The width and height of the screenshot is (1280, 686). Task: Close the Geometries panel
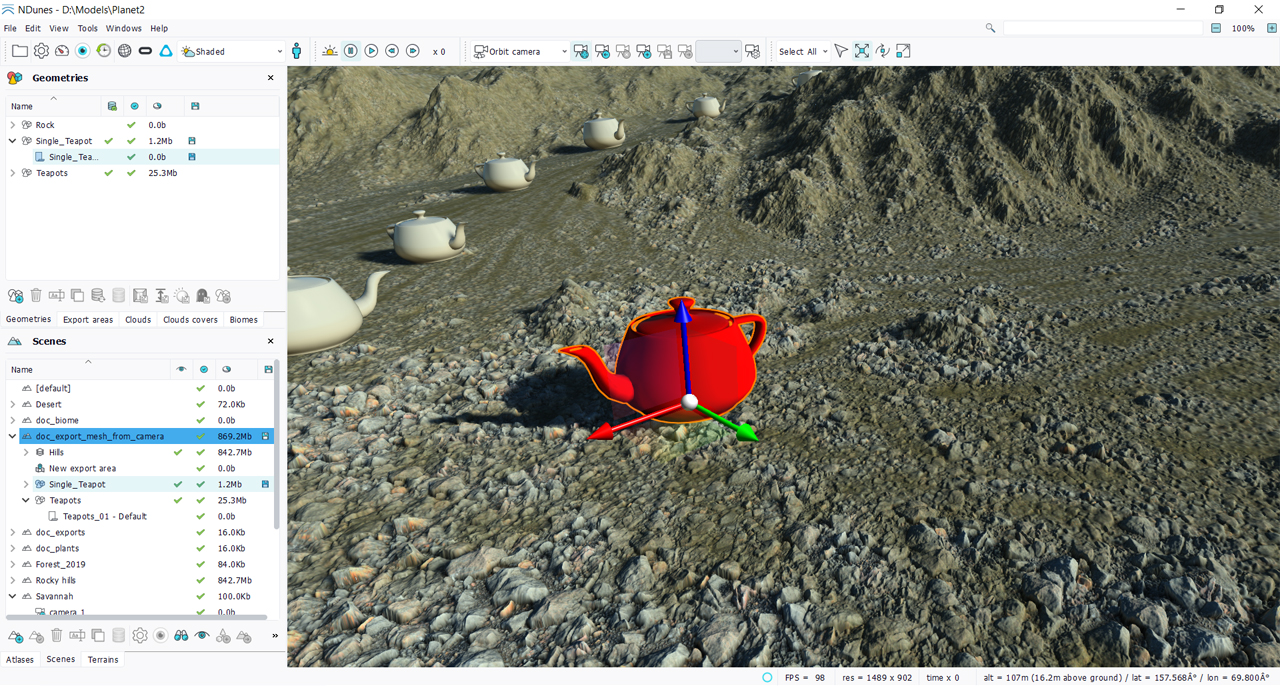tap(270, 78)
